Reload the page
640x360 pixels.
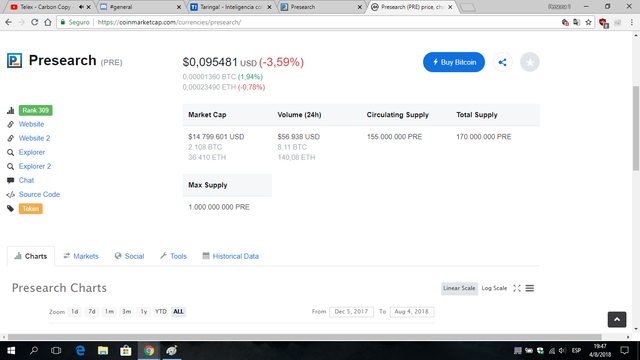click(35, 22)
